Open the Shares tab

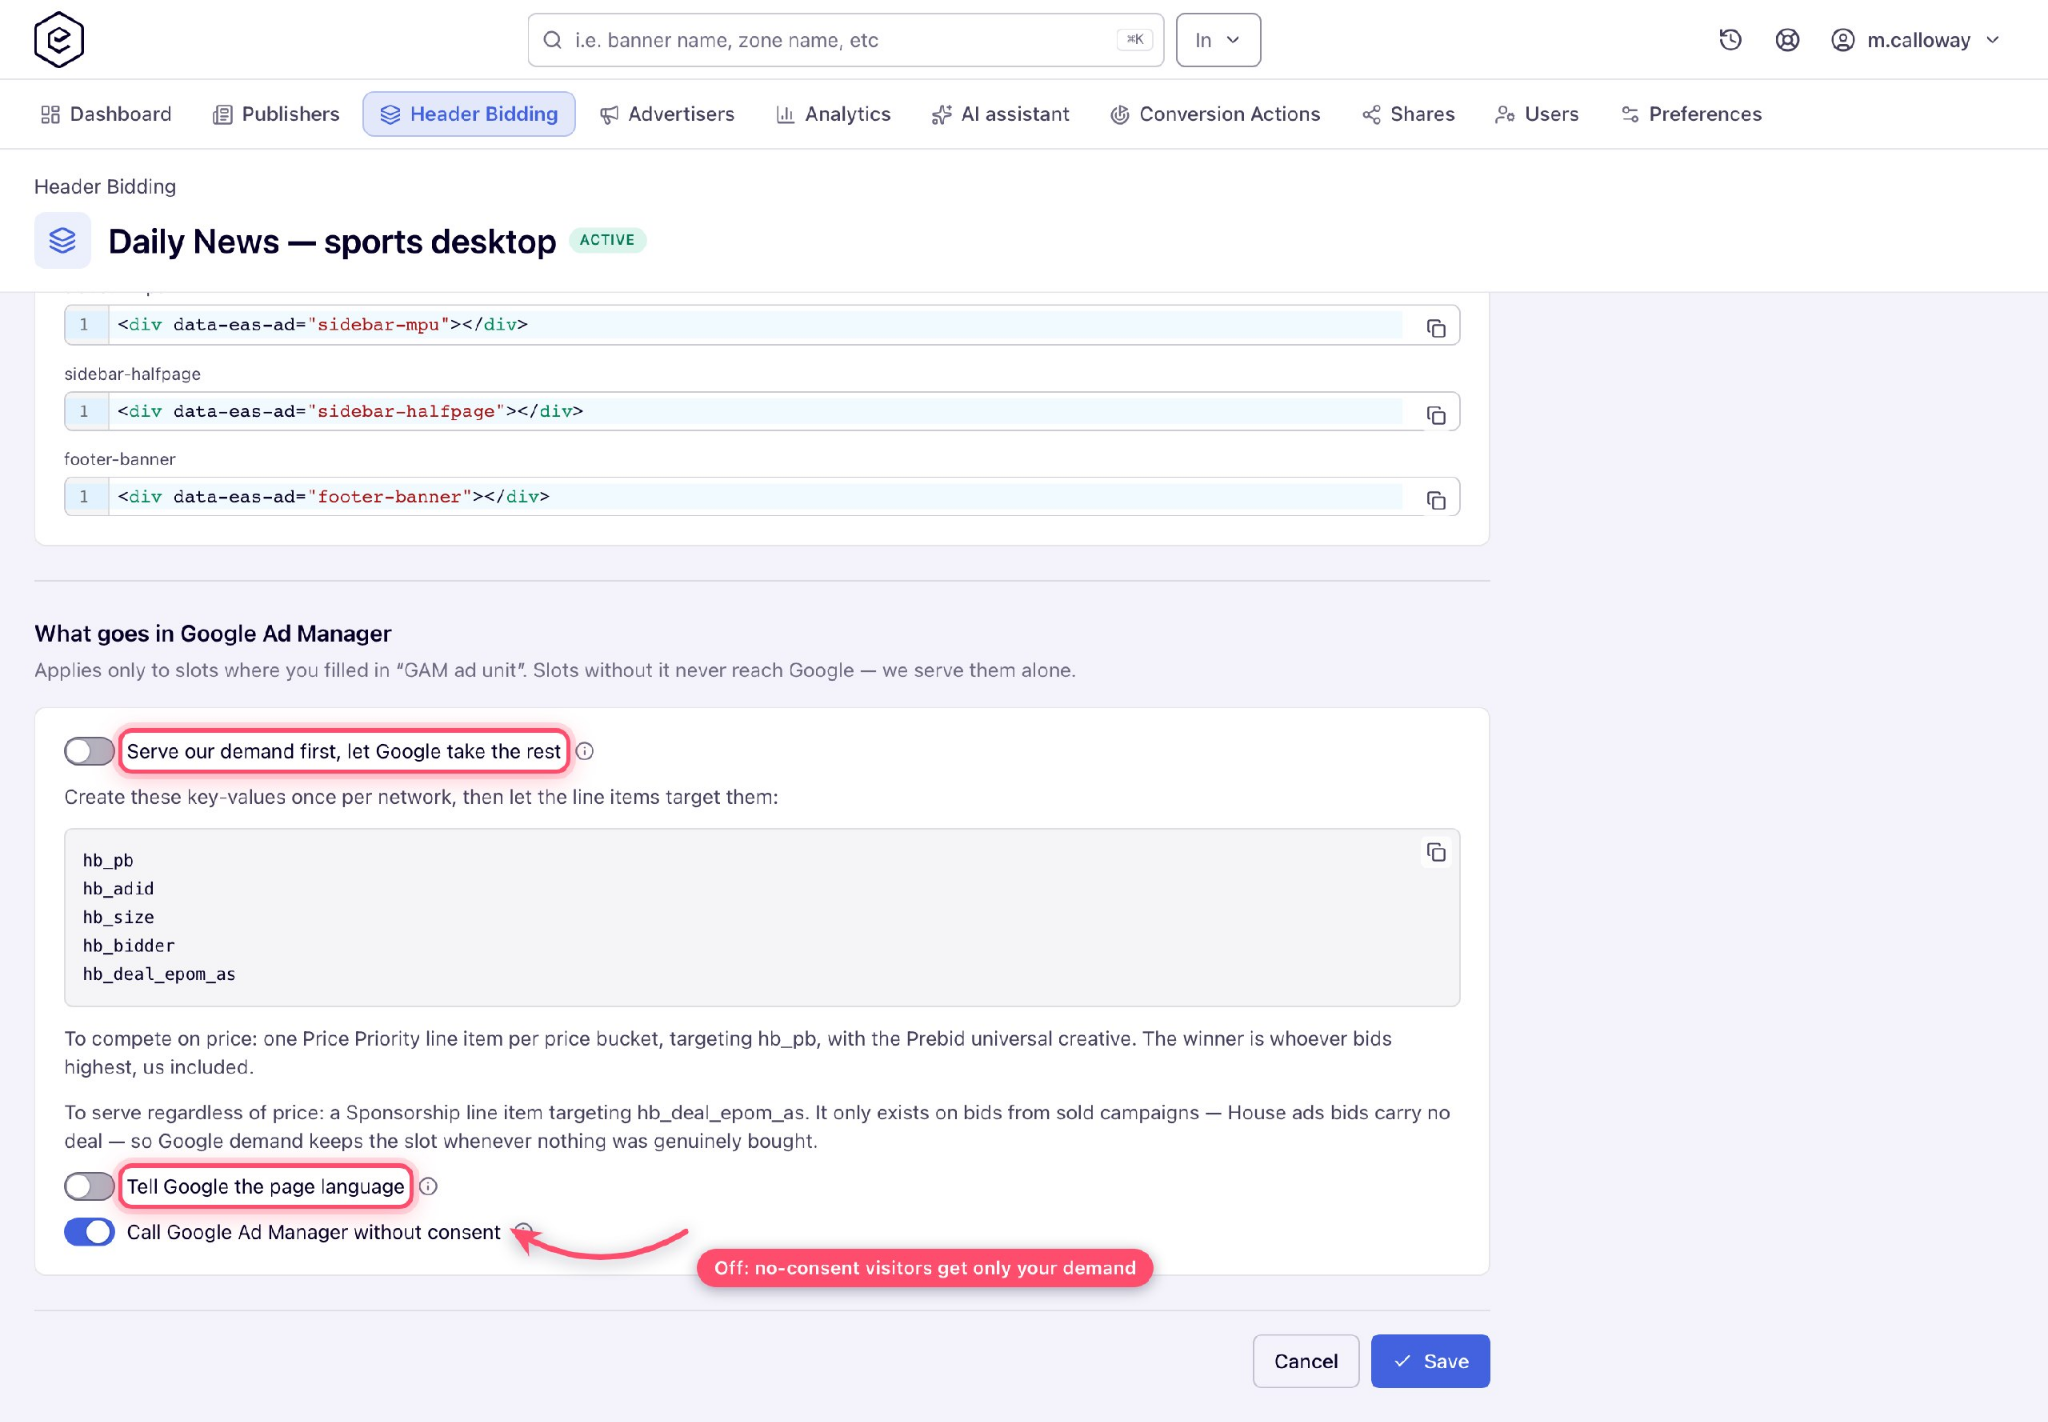point(1408,114)
